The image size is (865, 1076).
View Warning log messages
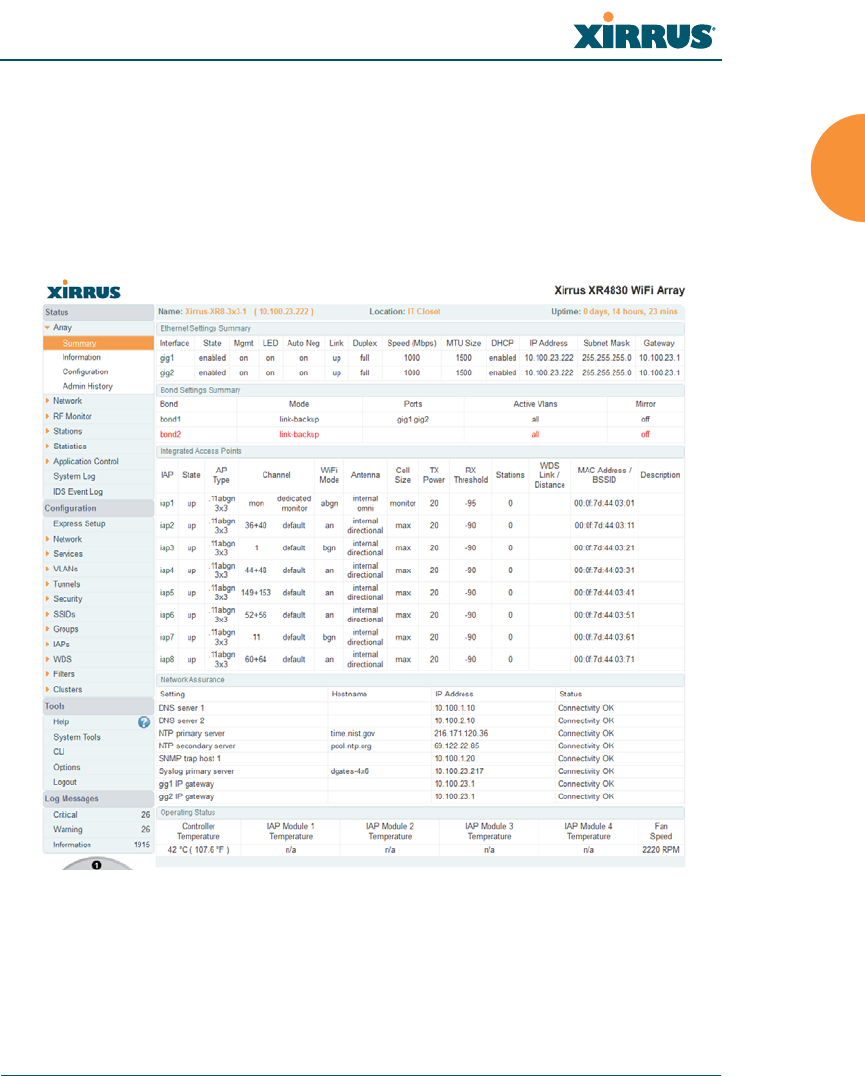67,830
